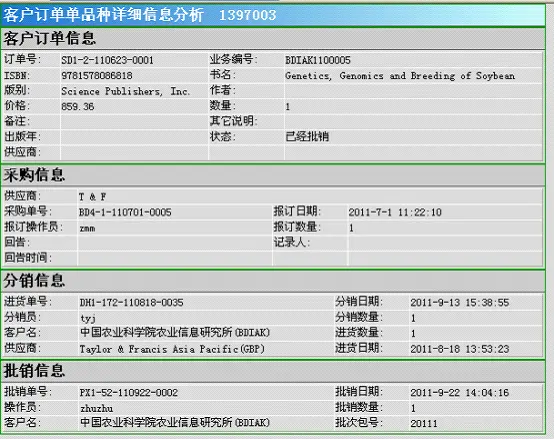Viewport: 554px width, 439px height.
Task: Click the business code BDIAK1100005
Action: tap(318, 60)
